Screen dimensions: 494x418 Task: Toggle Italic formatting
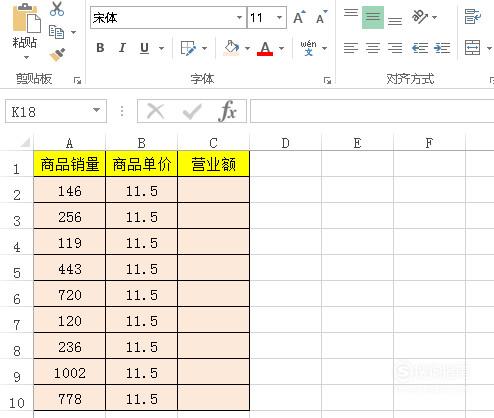(122, 48)
